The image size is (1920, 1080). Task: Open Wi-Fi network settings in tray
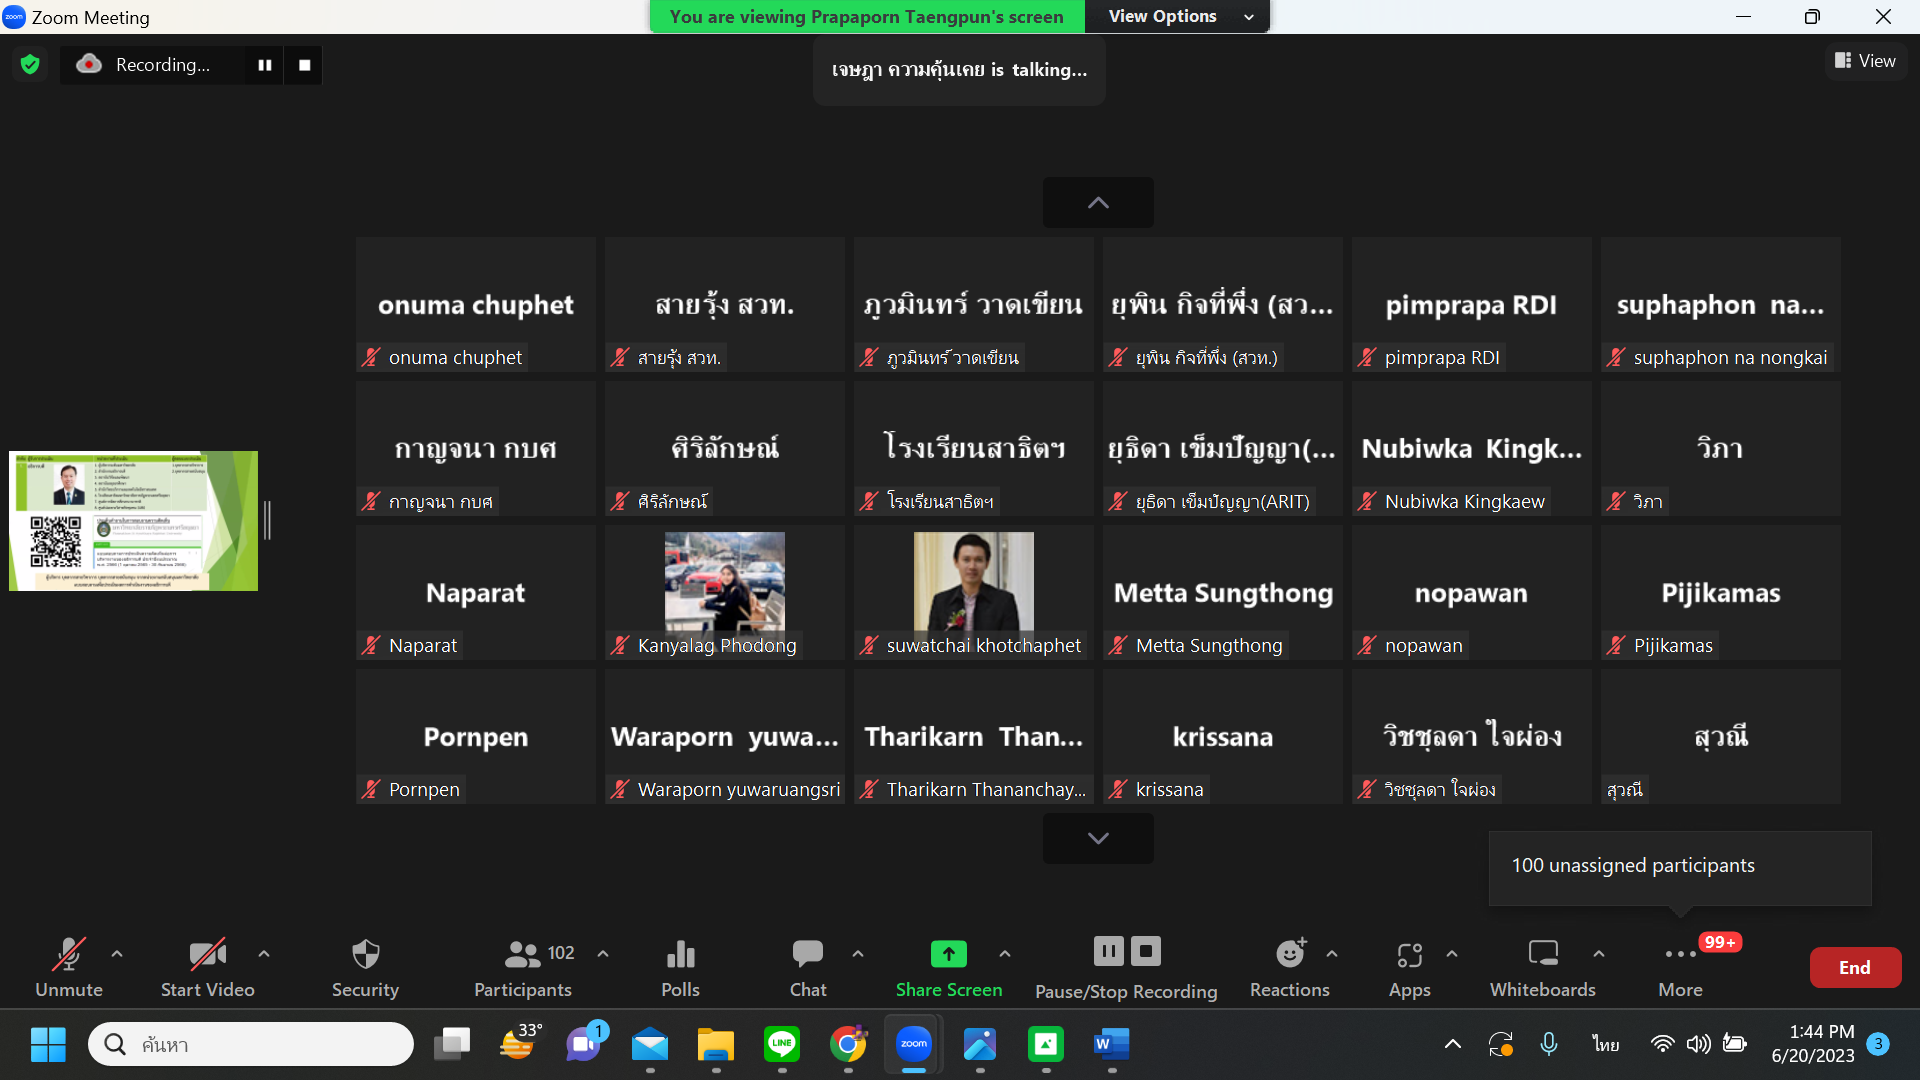click(1662, 1045)
